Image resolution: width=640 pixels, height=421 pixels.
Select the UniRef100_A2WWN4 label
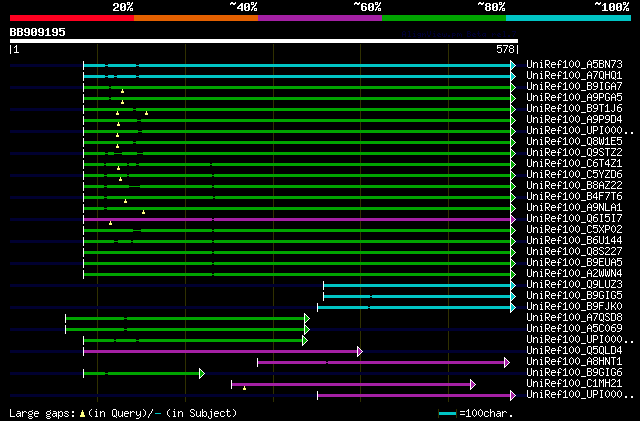click(574, 274)
